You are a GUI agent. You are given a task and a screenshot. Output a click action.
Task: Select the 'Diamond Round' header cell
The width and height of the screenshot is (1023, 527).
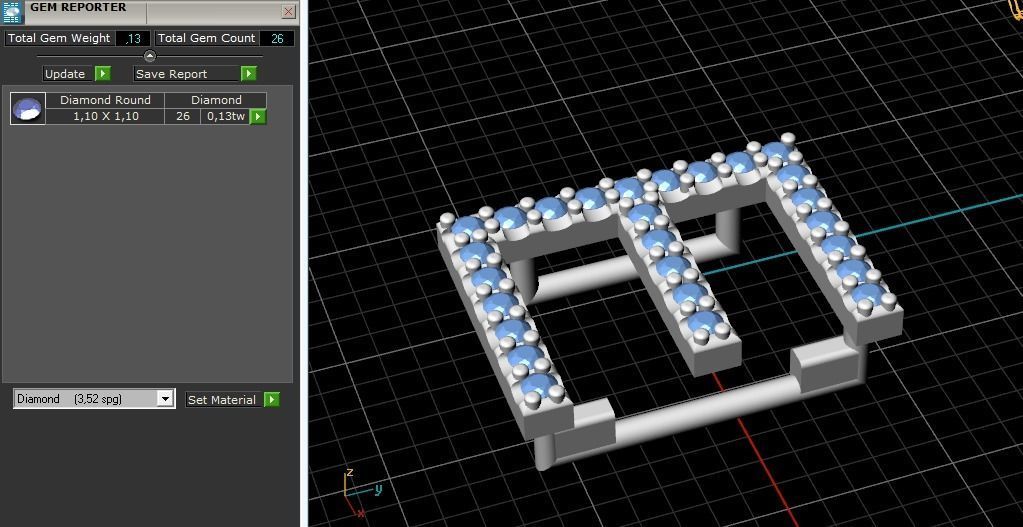(105, 100)
